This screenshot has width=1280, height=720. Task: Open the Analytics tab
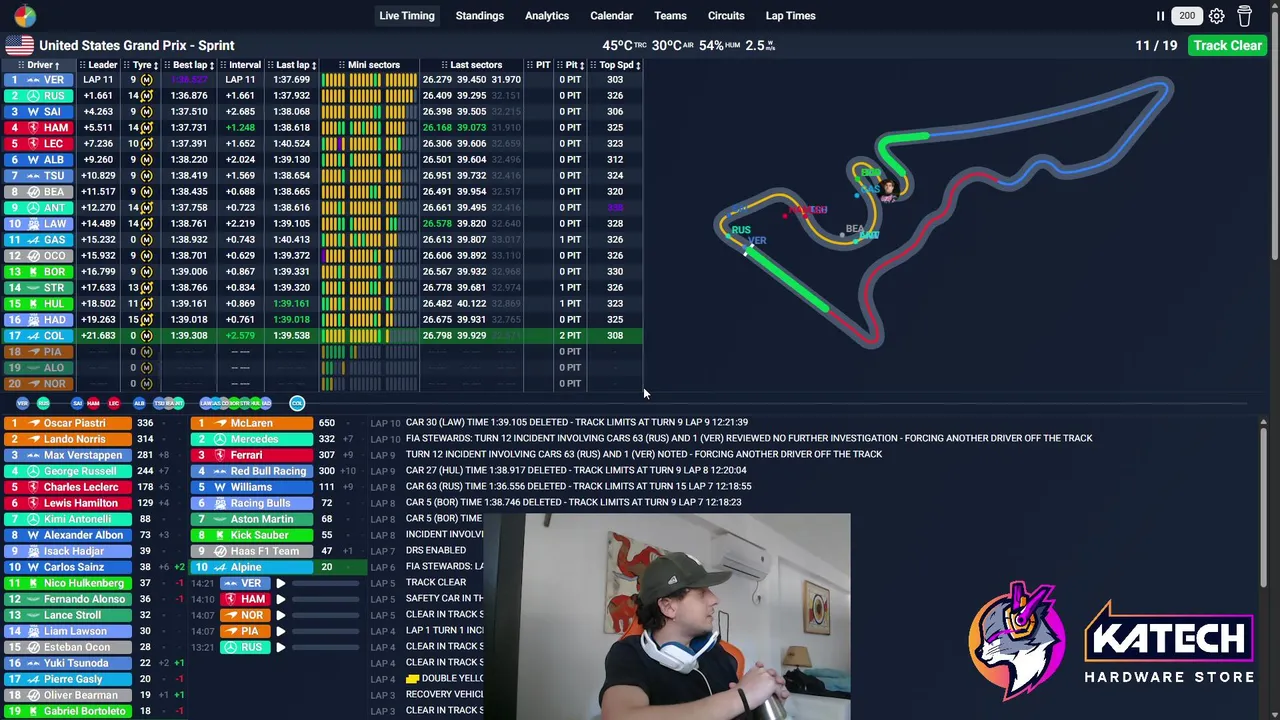[547, 16]
